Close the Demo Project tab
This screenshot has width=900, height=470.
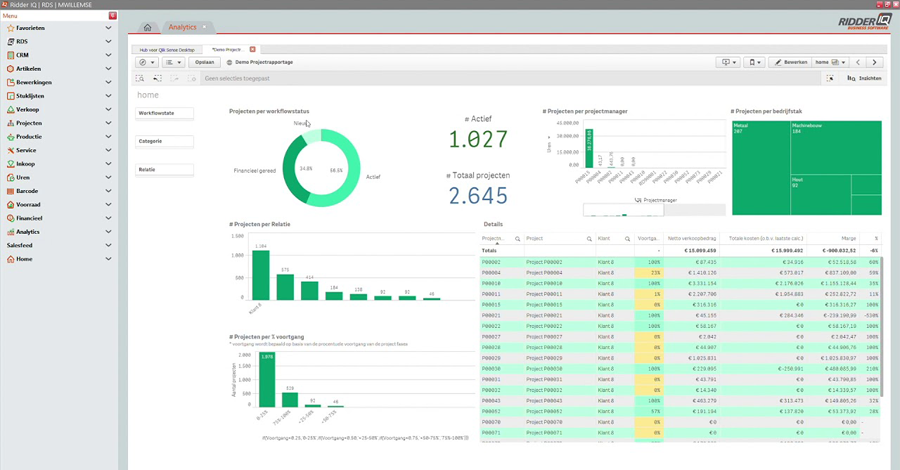pos(253,49)
